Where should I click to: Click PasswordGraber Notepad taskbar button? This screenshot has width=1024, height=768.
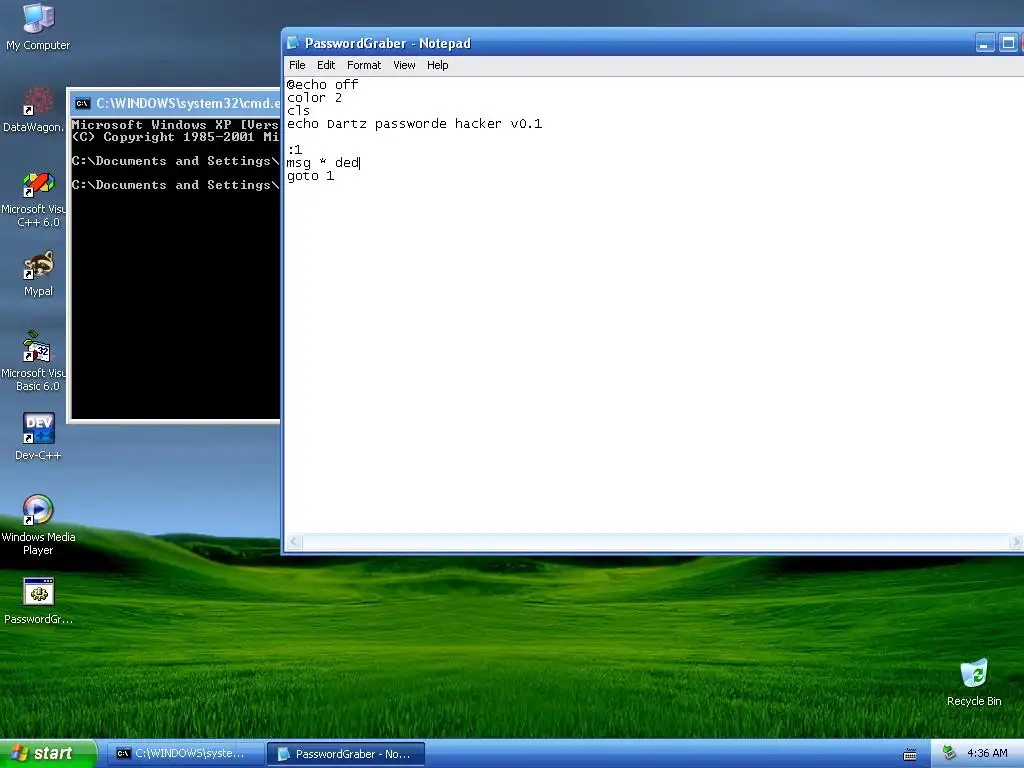[x=346, y=754]
